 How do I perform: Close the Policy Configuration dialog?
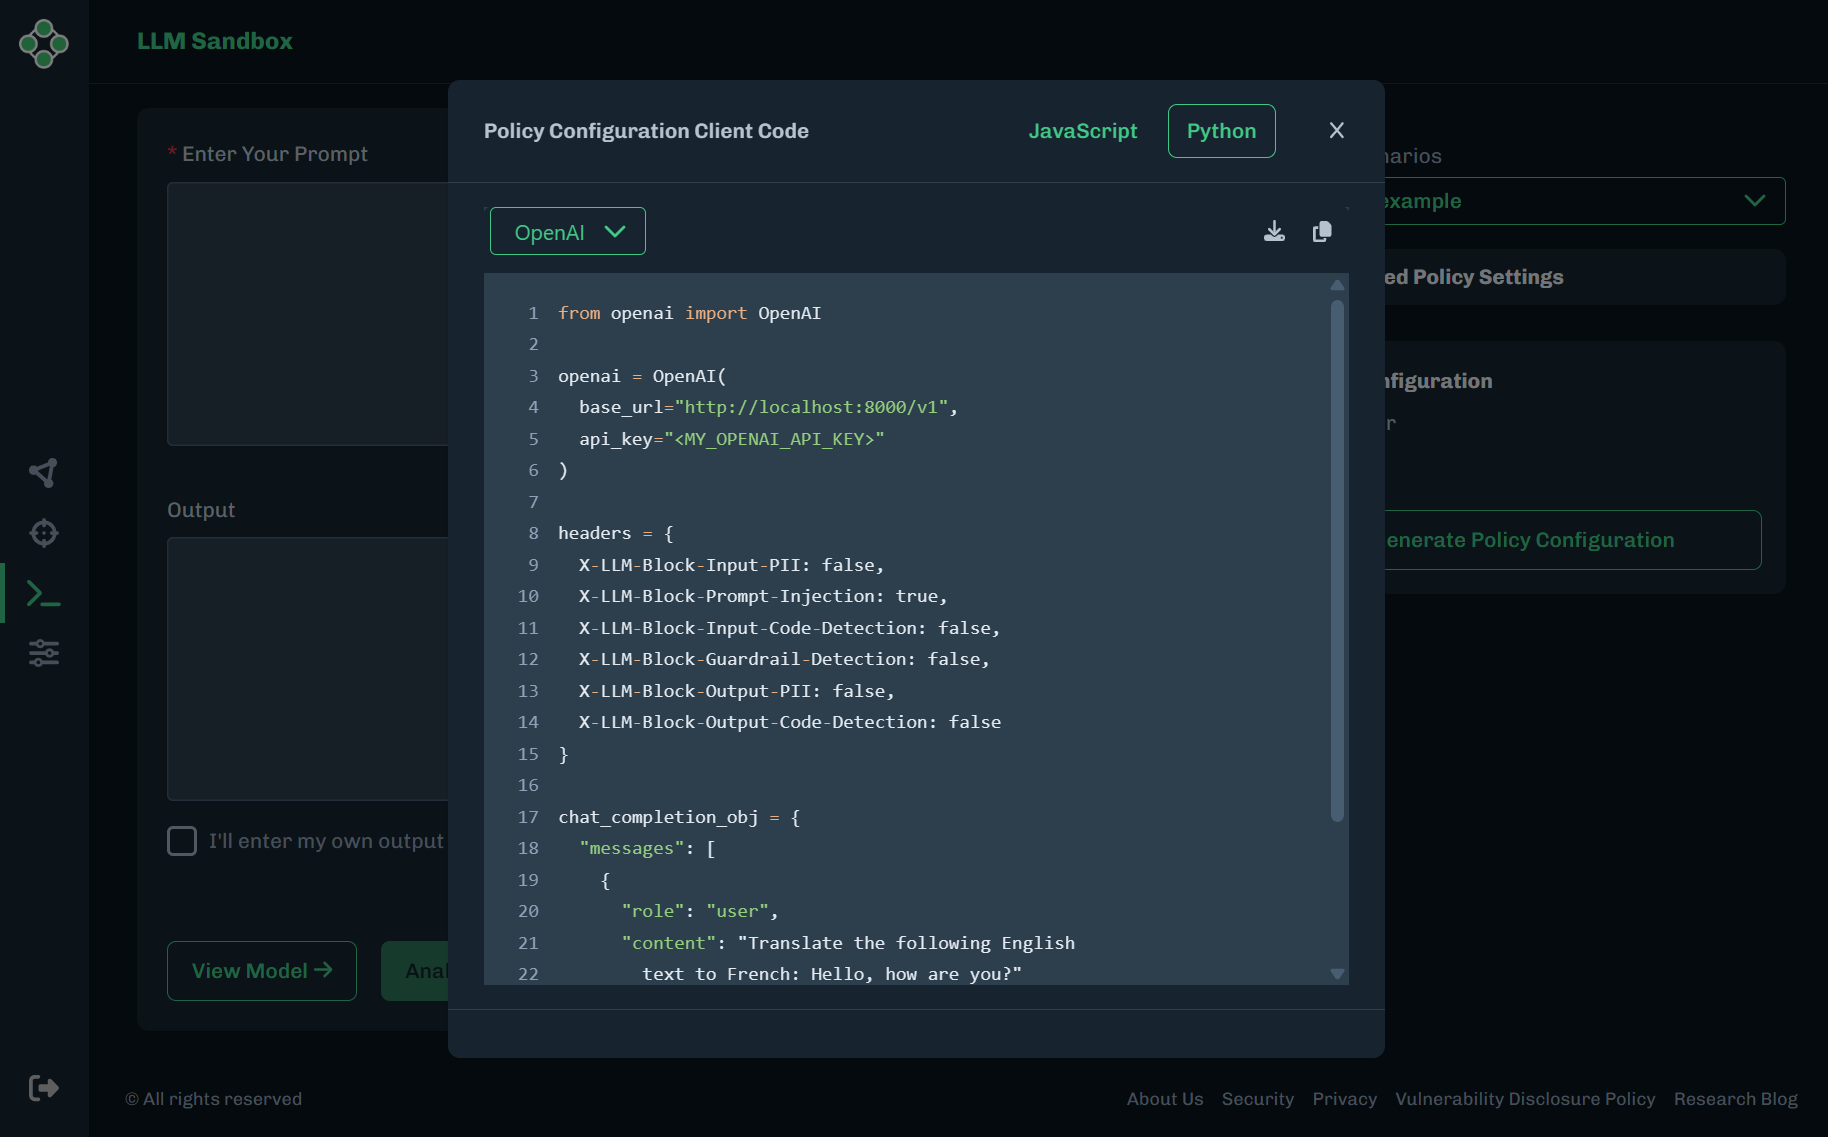click(x=1336, y=131)
